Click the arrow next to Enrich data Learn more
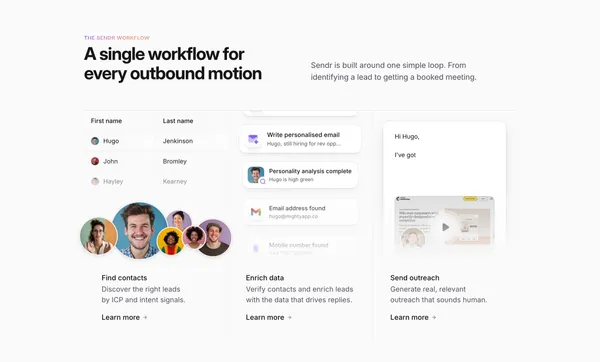This screenshot has height=362, width=600. (289, 317)
